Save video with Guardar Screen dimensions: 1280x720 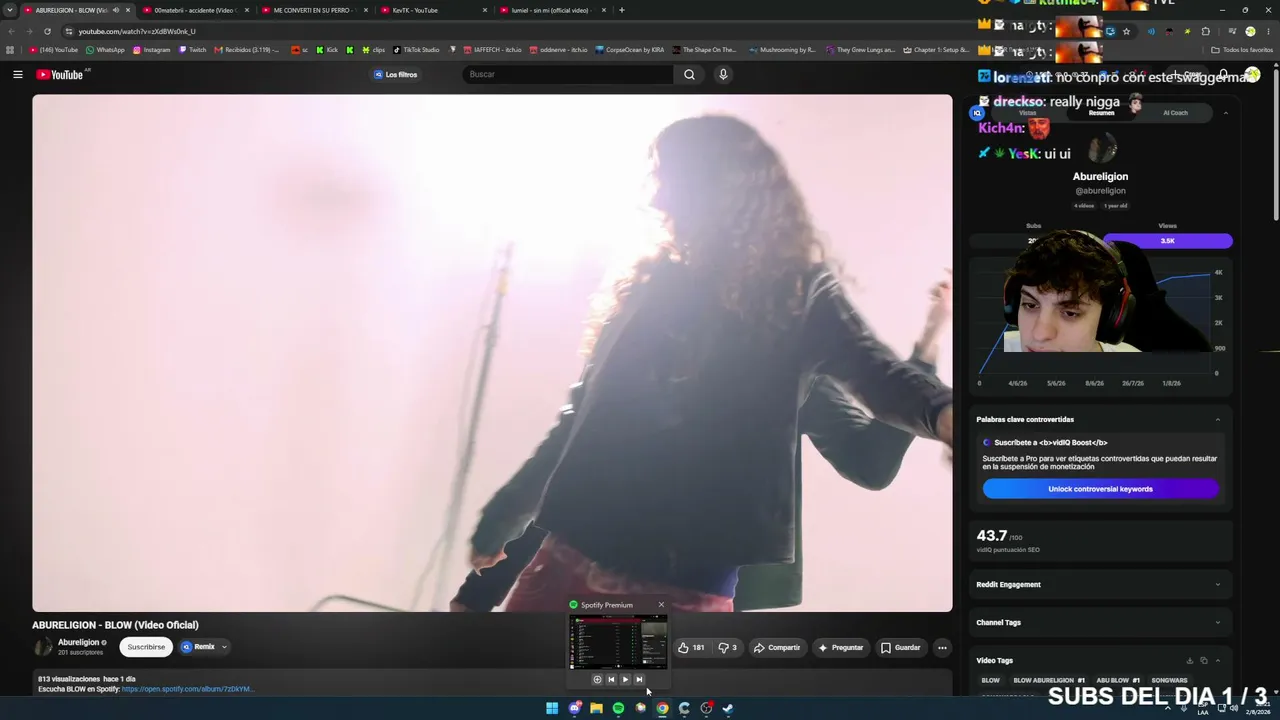(900, 647)
